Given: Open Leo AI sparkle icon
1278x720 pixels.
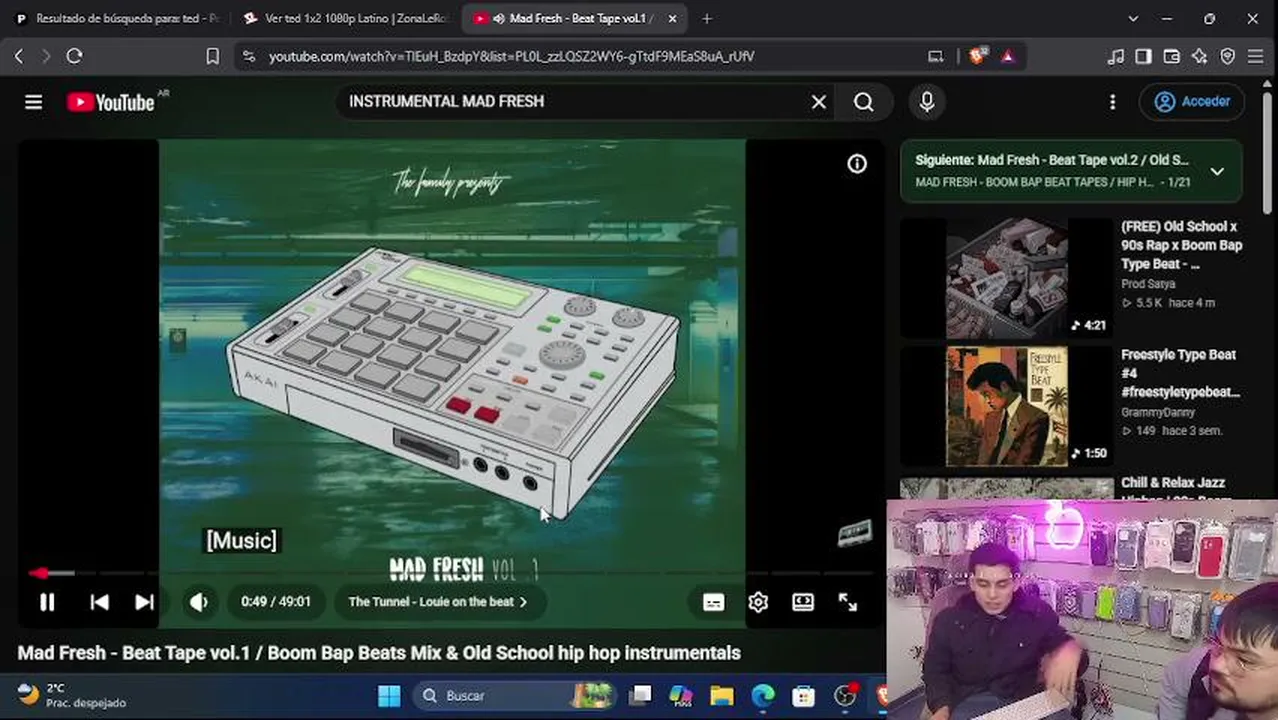Looking at the screenshot, I should (1199, 56).
